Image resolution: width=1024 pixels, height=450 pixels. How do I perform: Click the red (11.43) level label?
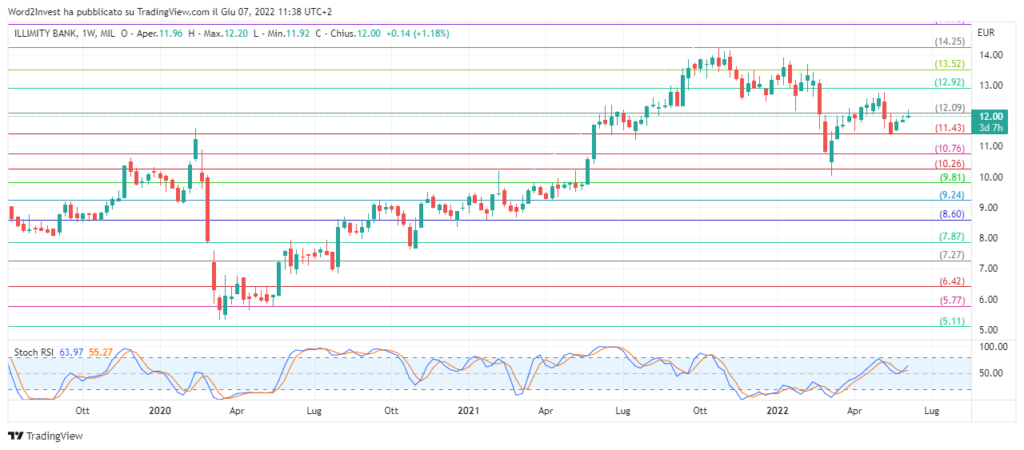pos(948,128)
